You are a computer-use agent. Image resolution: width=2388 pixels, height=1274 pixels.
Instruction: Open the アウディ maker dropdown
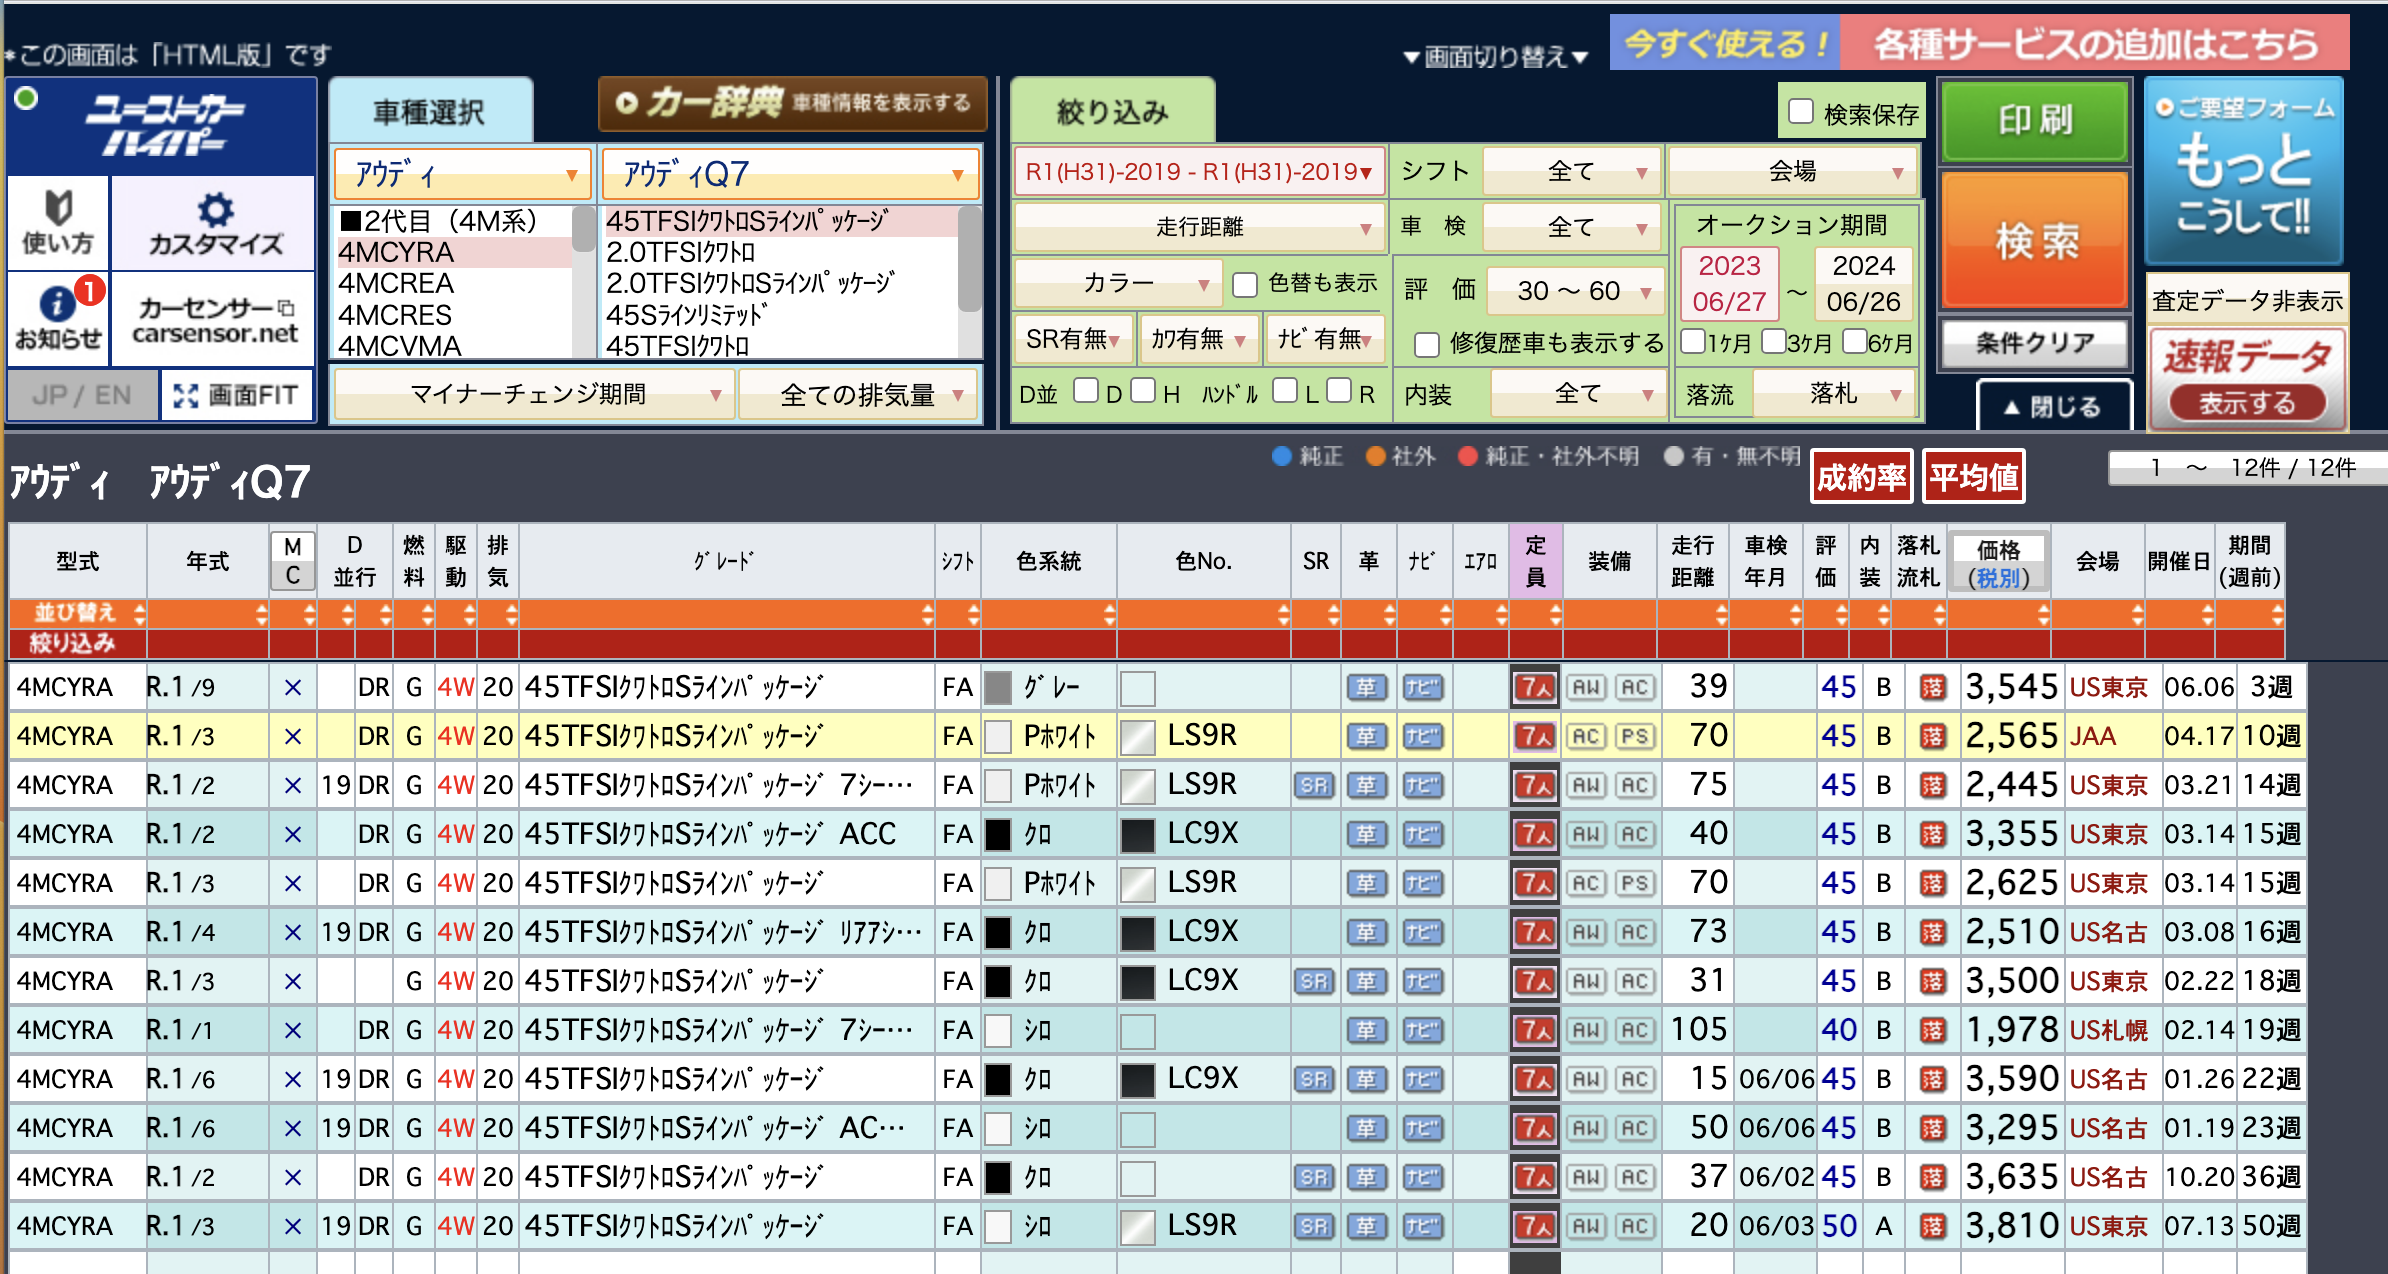tap(462, 175)
